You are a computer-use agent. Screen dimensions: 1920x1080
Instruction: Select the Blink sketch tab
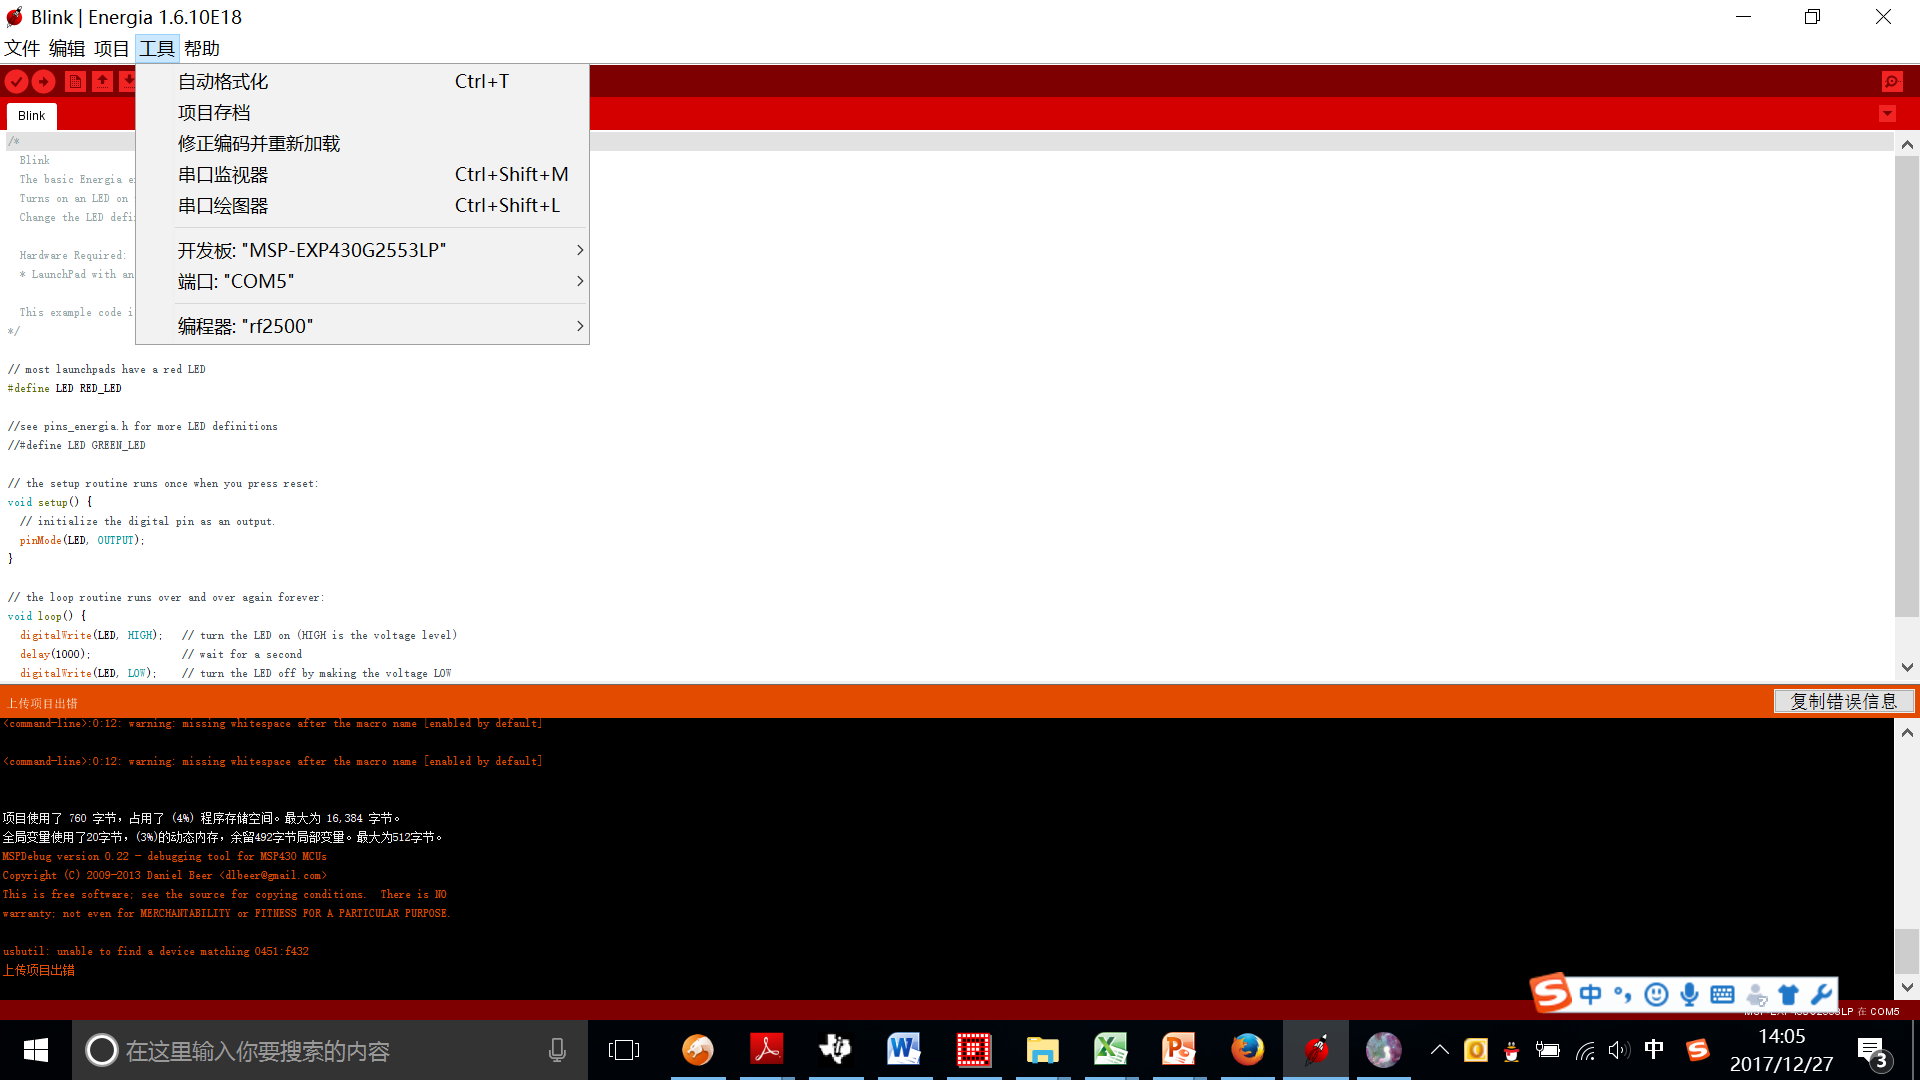pyautogui.click(x=31, y=116)
